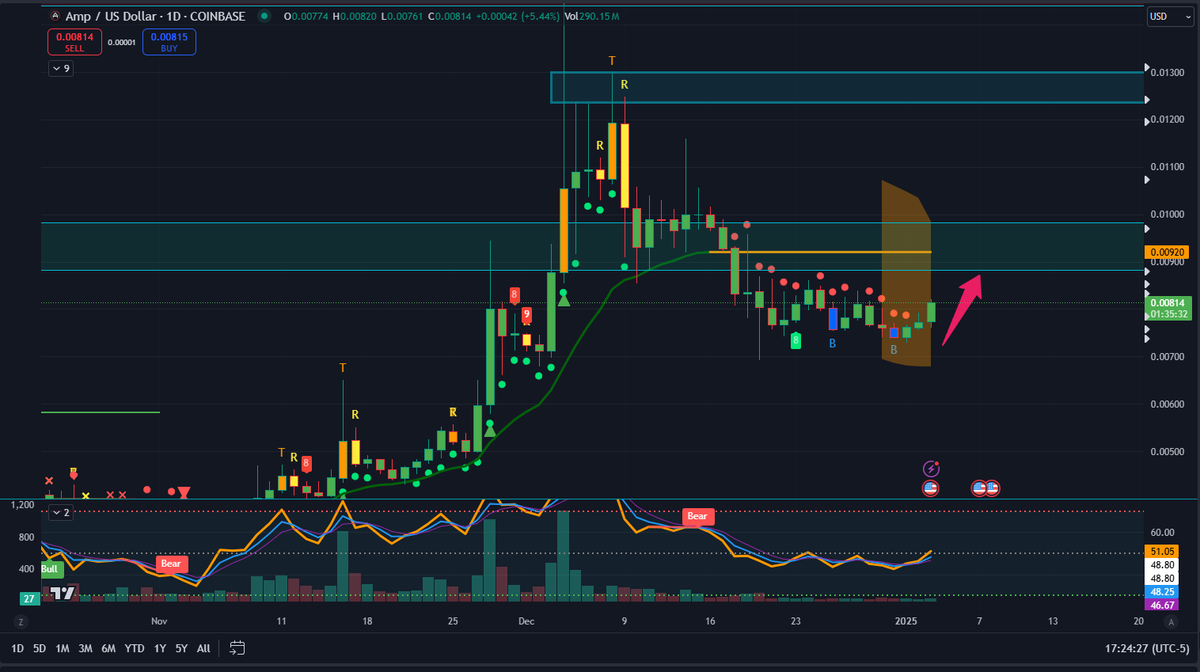The width and height of the screenshot is (1200, 672).
Task: Select the 1D range tab
Action: 18,648
